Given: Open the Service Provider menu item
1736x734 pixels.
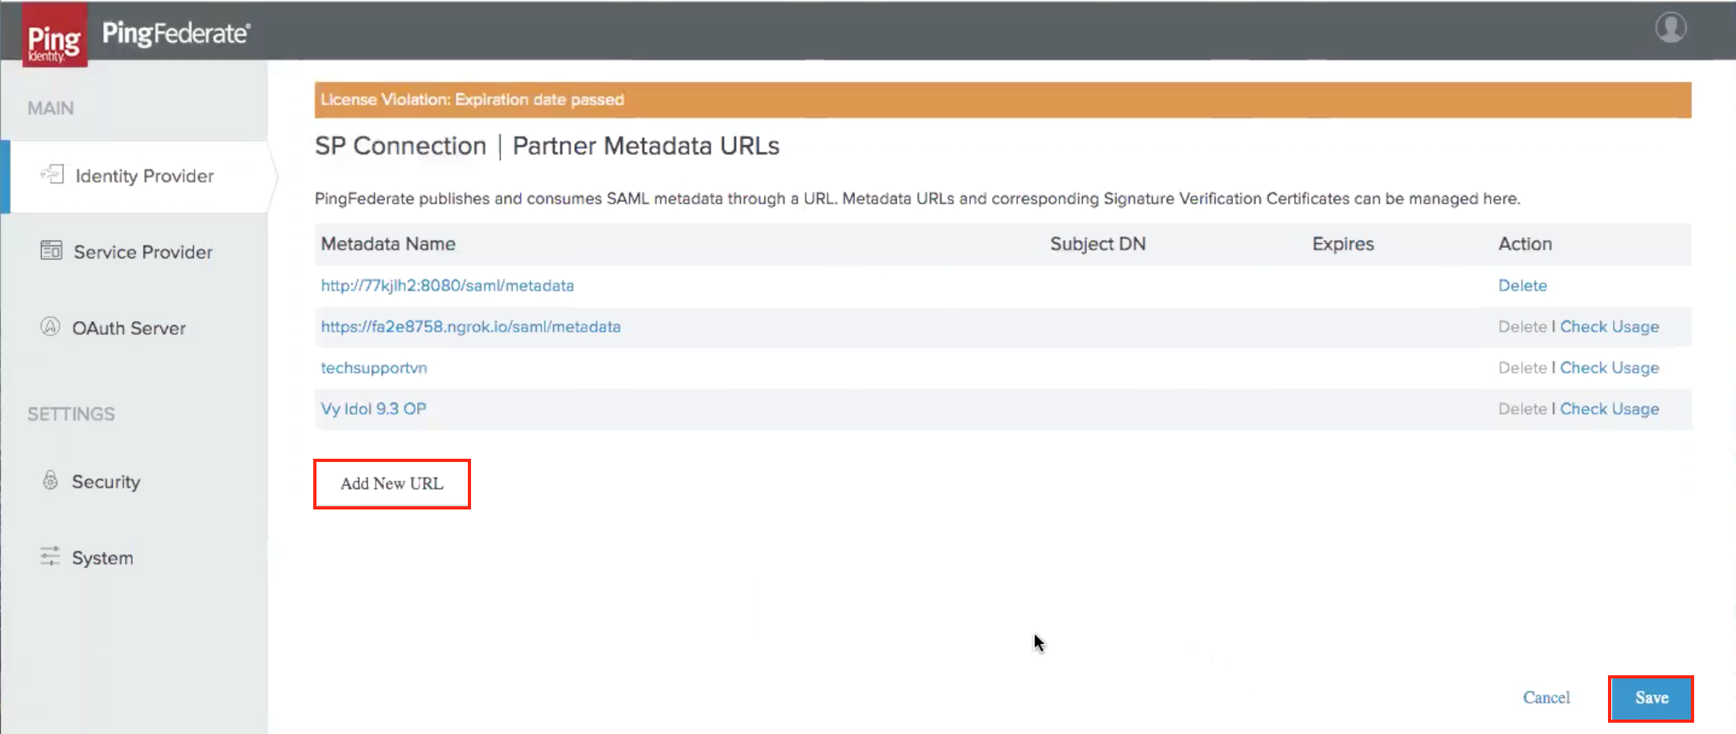Looking at the screenshot, I should [142, 252].
